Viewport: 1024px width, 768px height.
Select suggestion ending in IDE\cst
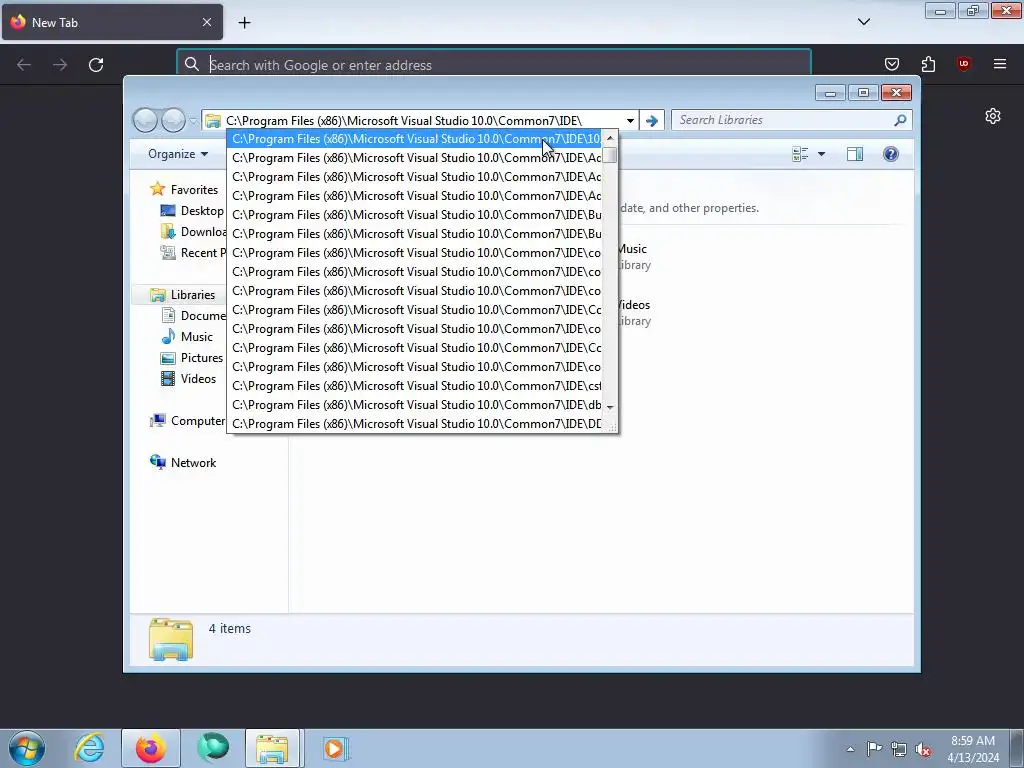coord(415,386)
